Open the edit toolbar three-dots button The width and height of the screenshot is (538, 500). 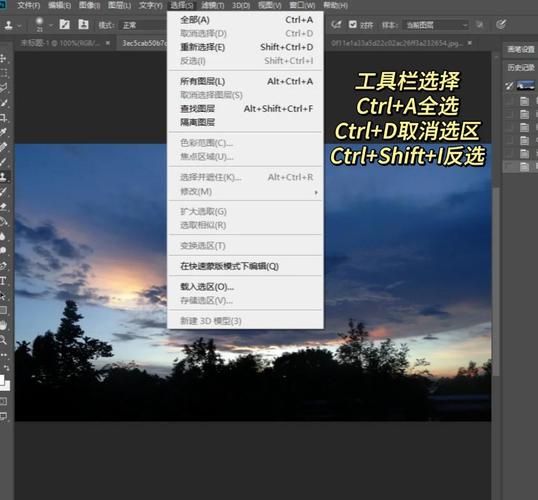click(3, 354)
